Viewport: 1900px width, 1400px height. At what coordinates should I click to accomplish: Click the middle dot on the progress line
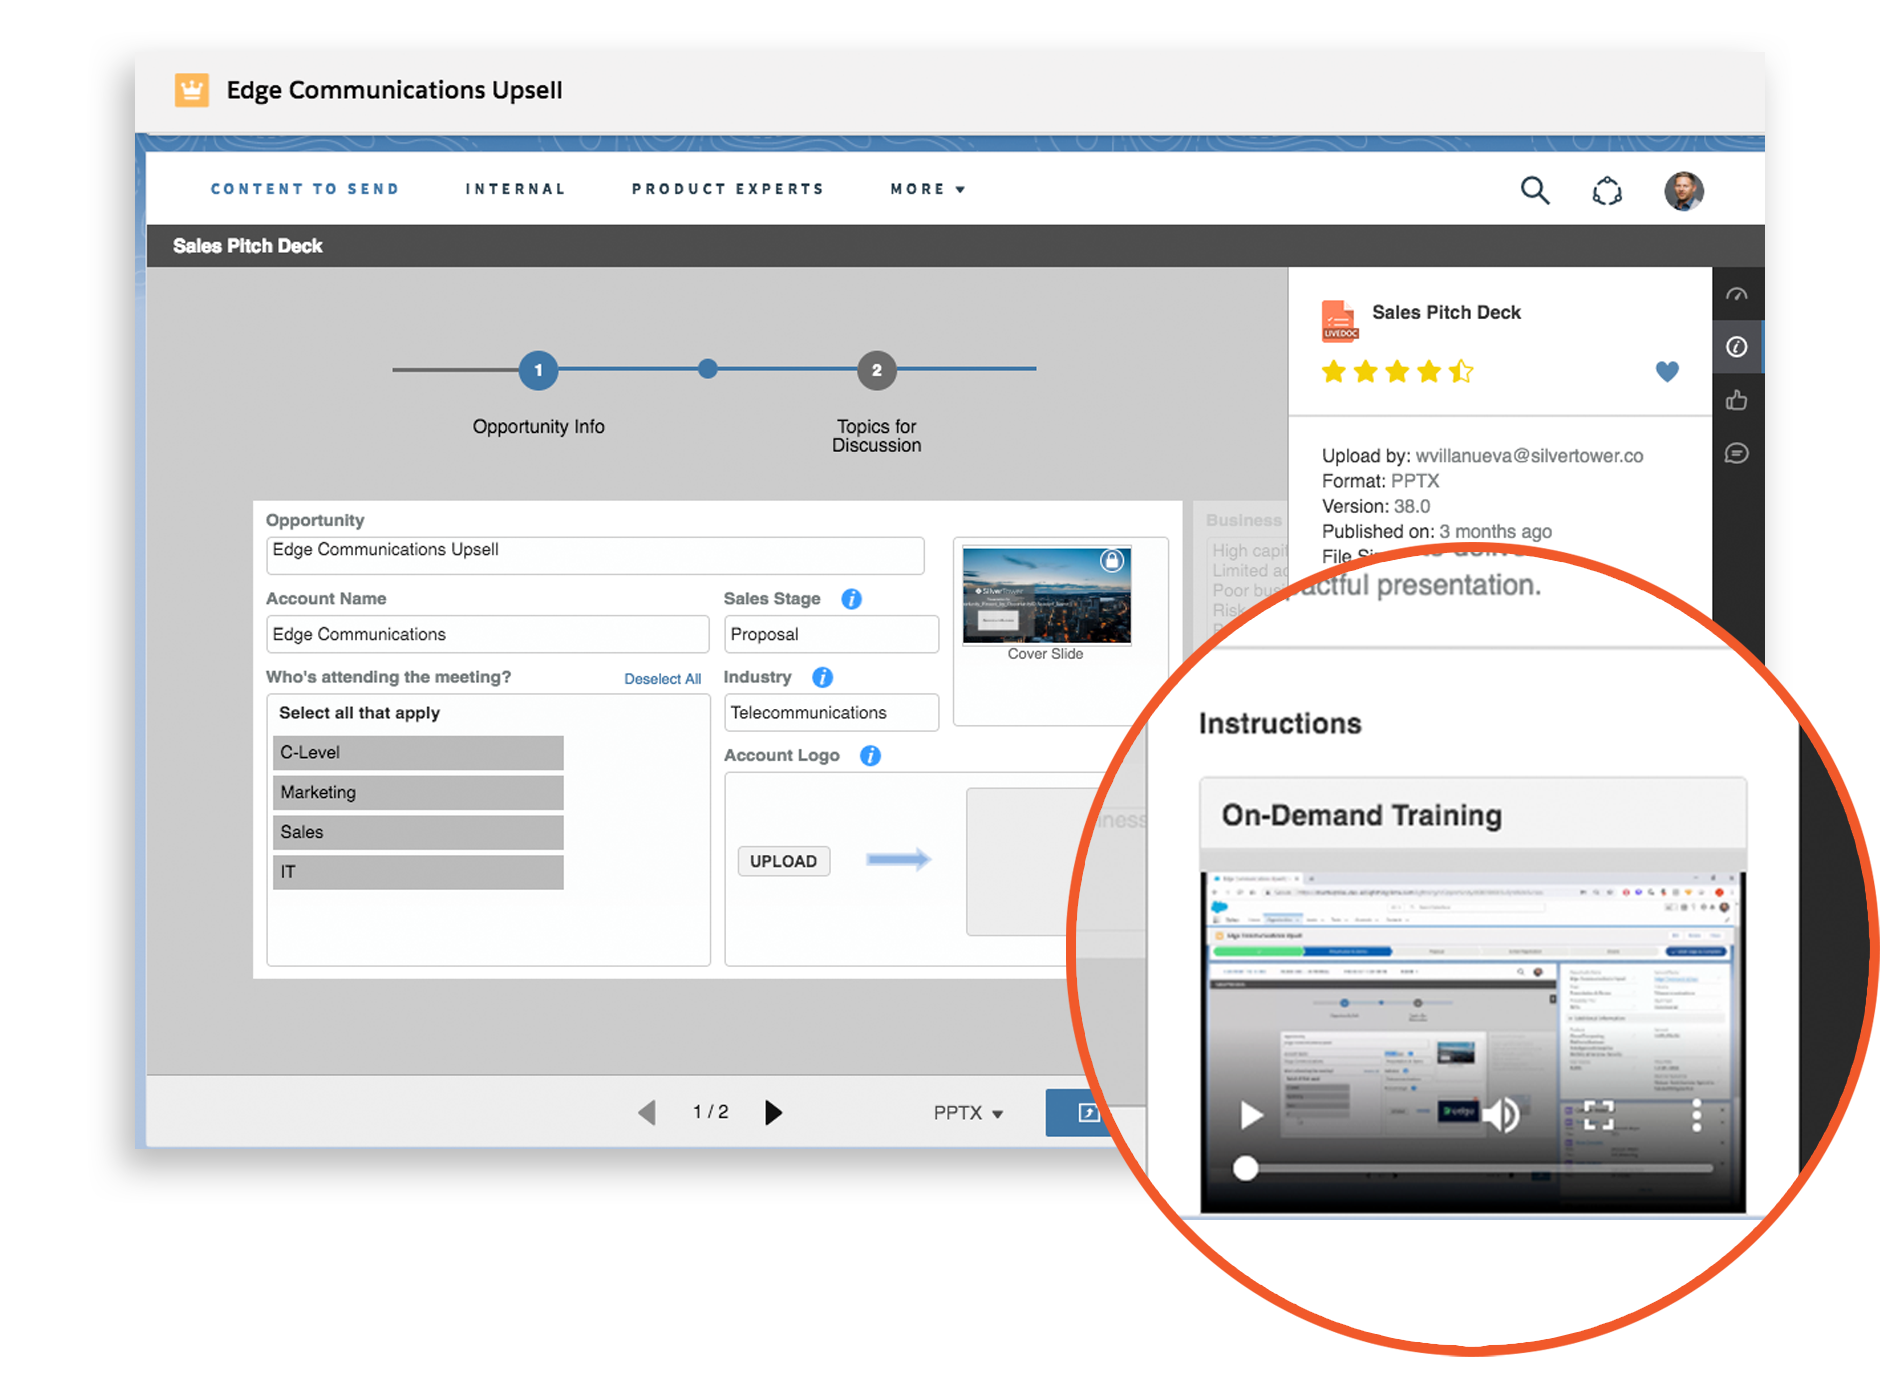tap(708, 369)
